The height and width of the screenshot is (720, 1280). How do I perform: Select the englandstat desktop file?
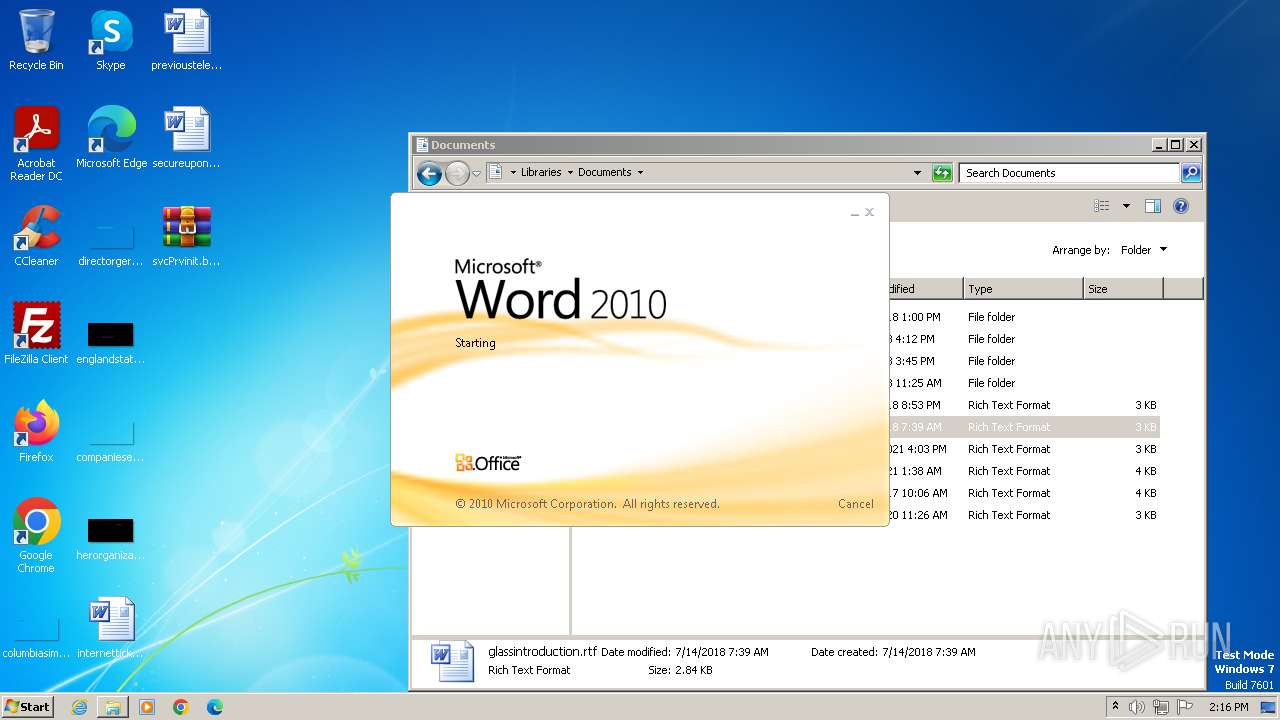110,341
